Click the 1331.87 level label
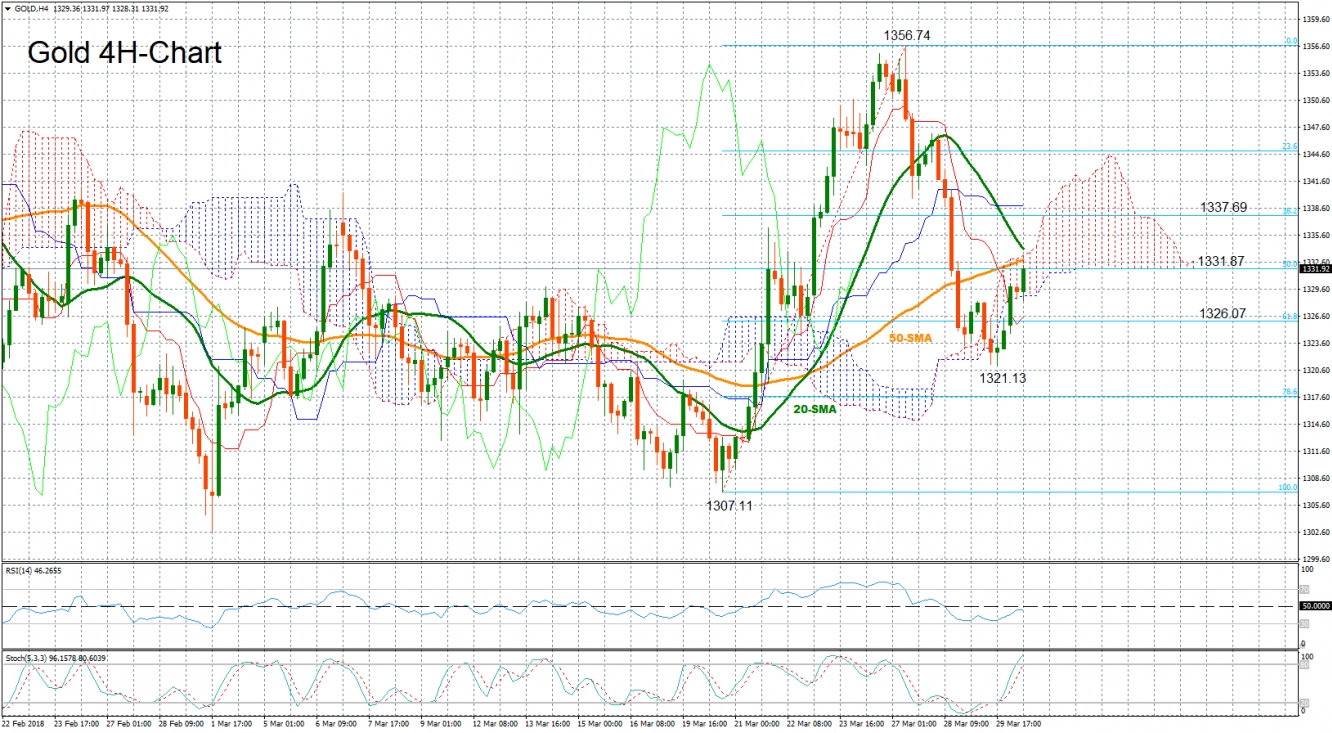The height and width of the screenshot is (733, 1332). [x=1221, y=261]
